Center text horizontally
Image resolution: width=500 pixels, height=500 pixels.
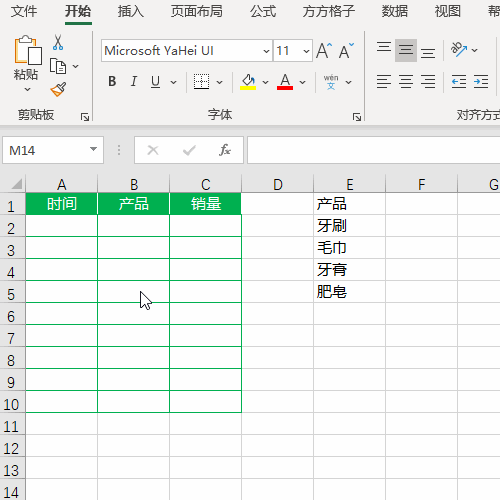pos(406,82)
